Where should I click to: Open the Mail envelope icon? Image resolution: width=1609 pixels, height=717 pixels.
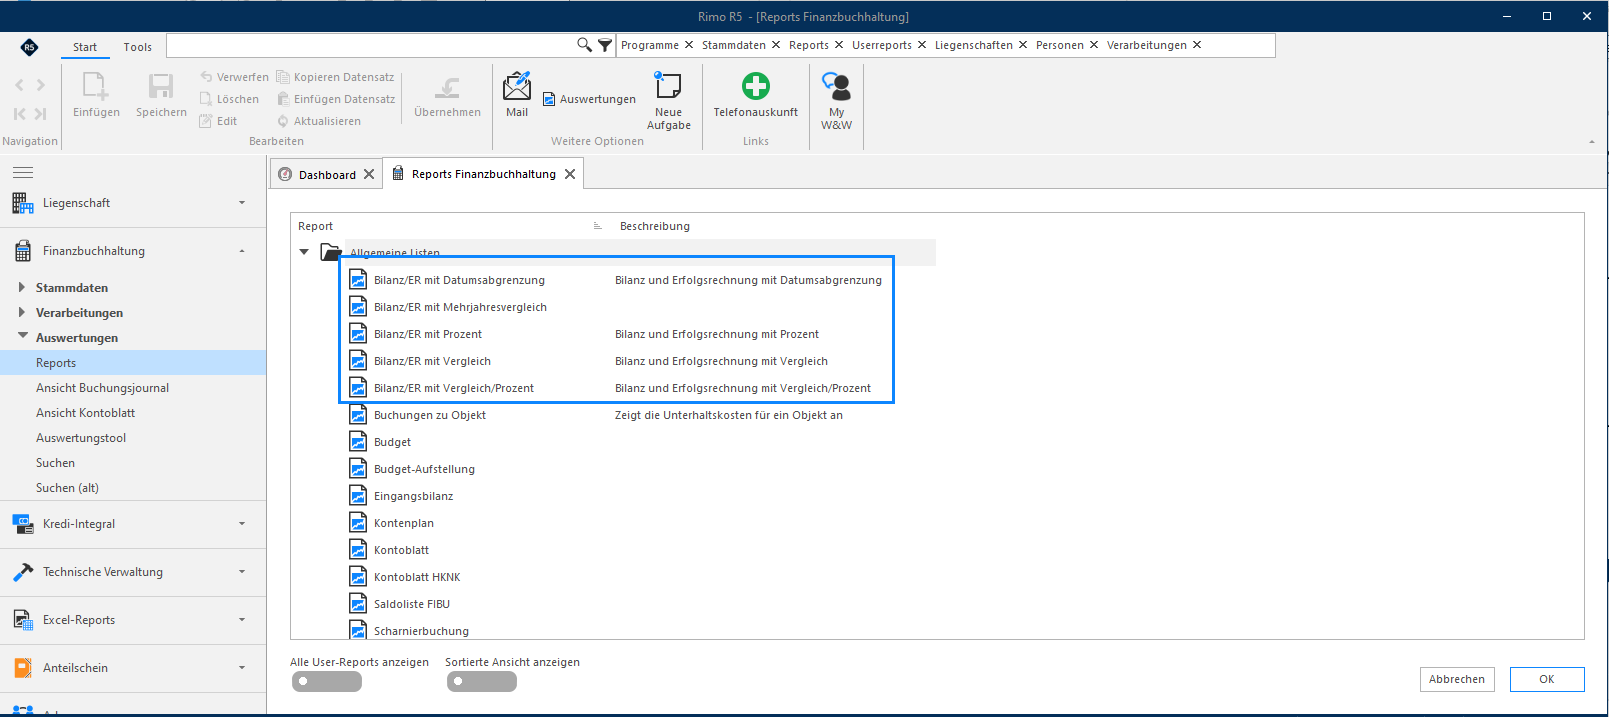tap(517, 86)
